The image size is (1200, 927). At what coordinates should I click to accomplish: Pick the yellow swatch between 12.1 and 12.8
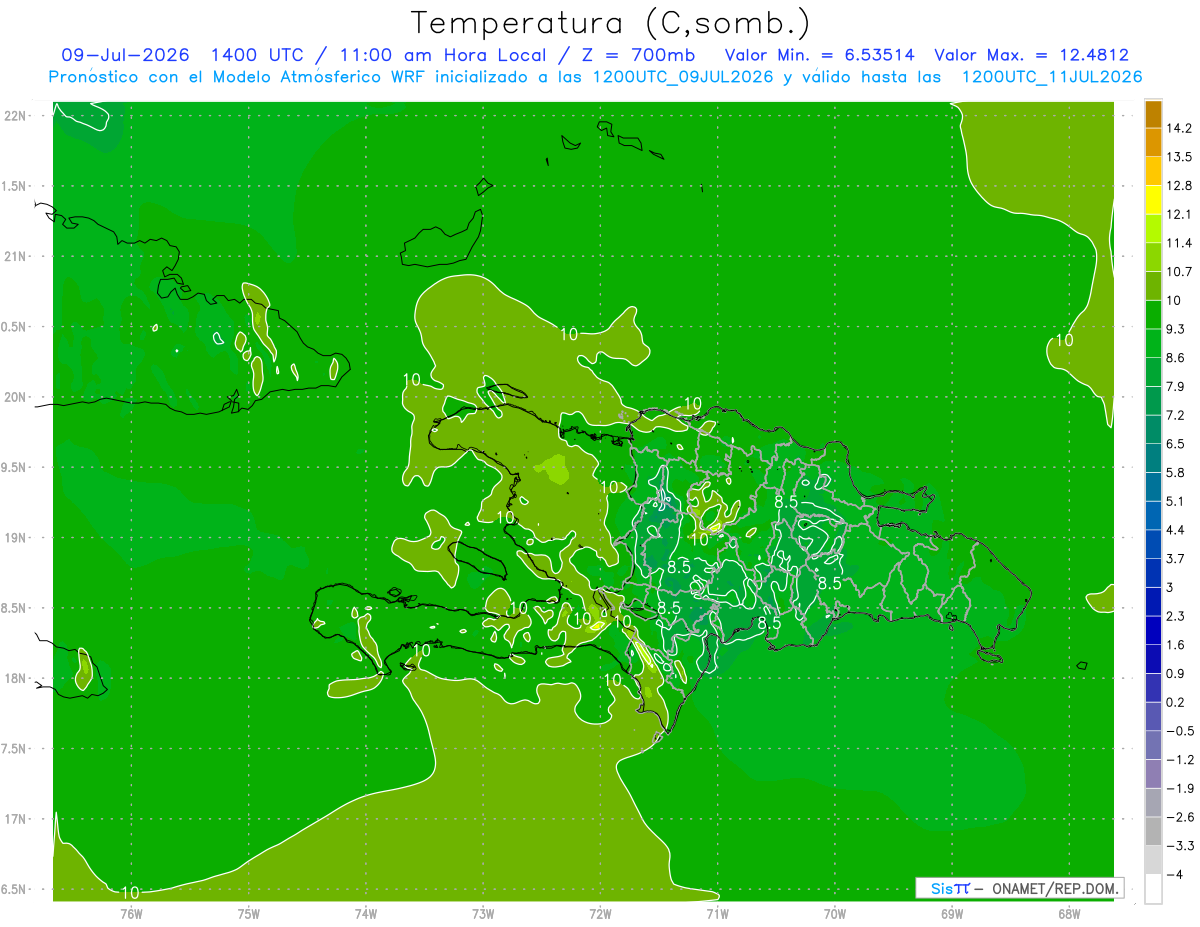pos(1153,200)
